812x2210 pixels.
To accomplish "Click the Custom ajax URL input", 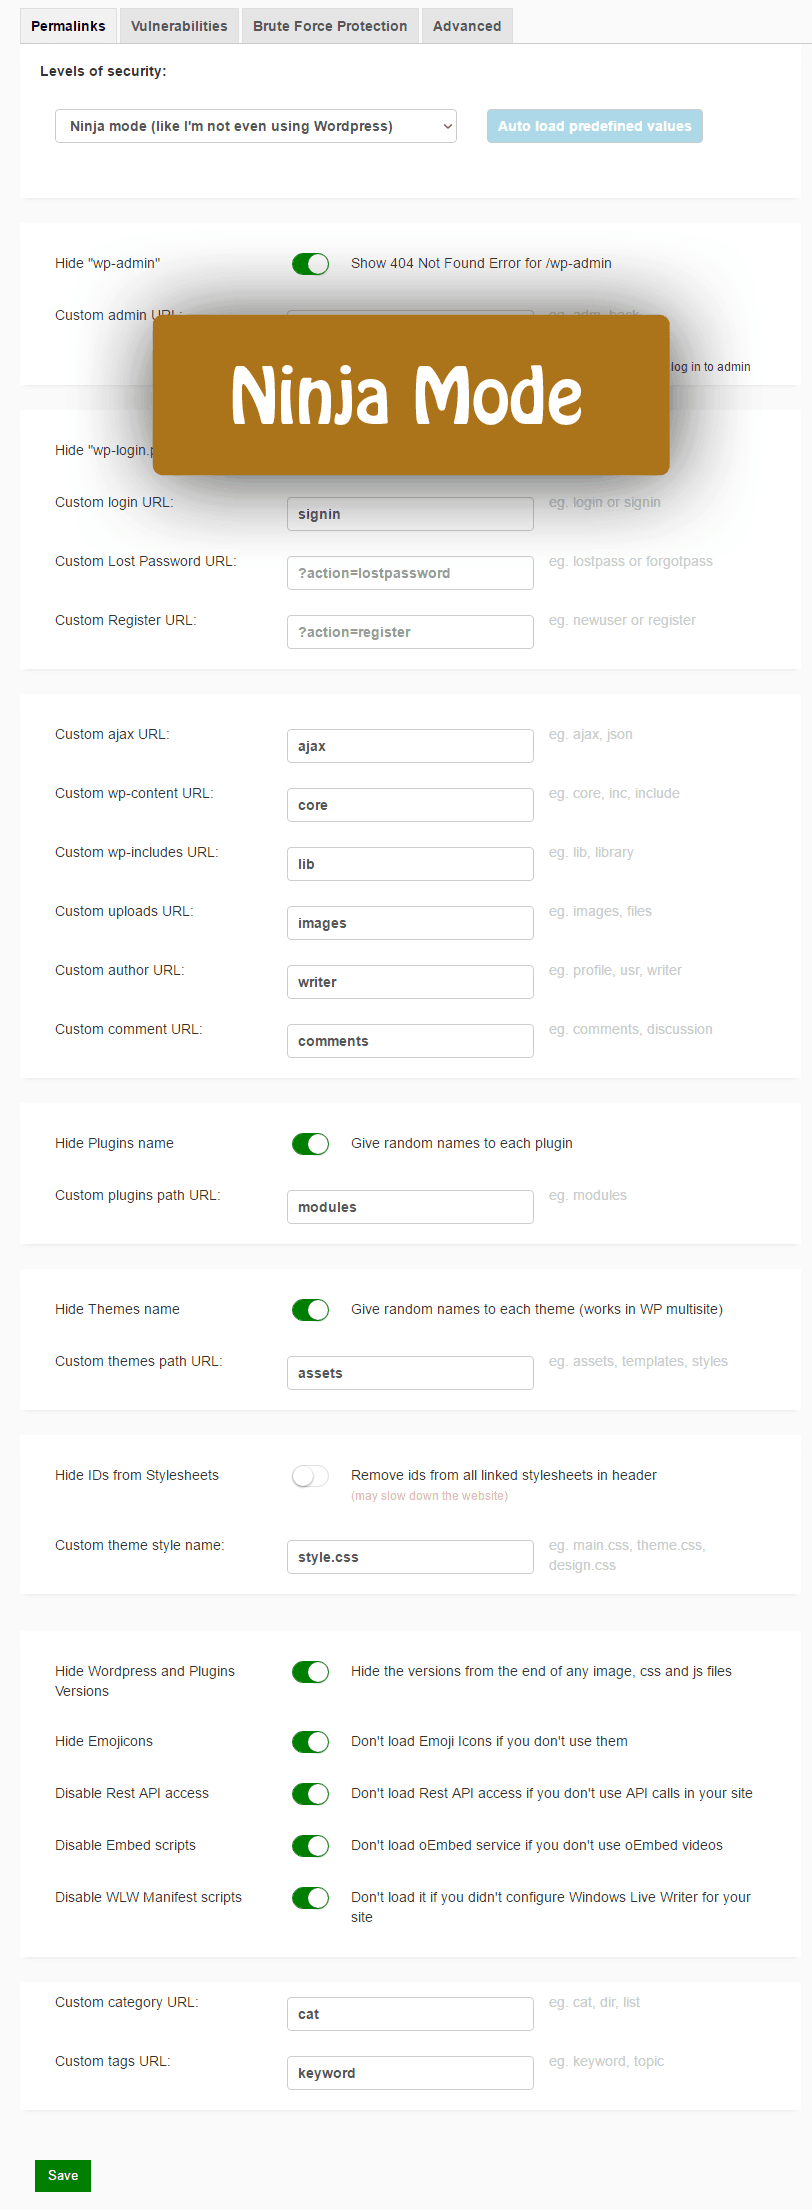I will (410, 746).
